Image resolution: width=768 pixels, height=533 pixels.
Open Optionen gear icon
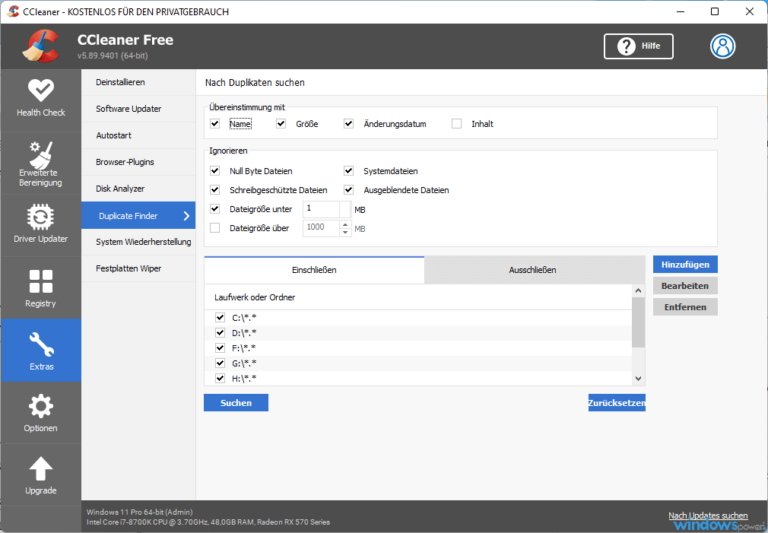[40, 405]
